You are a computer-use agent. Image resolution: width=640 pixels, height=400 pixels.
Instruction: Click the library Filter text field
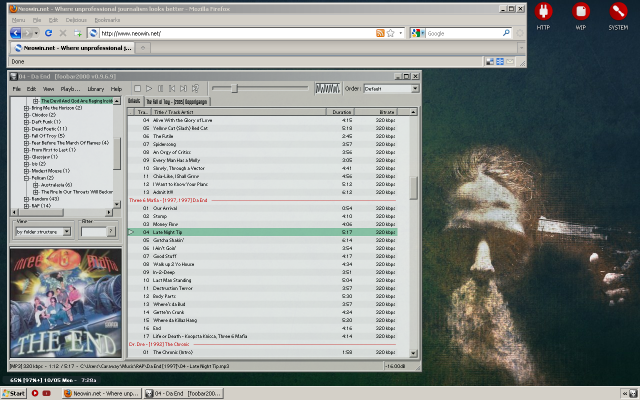click(x=93, y=232)
